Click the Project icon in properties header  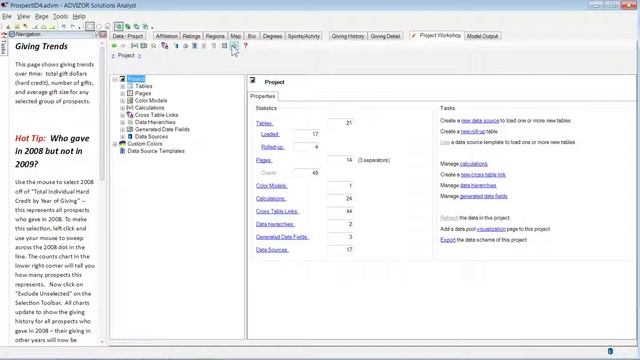[x=252, y=80]
